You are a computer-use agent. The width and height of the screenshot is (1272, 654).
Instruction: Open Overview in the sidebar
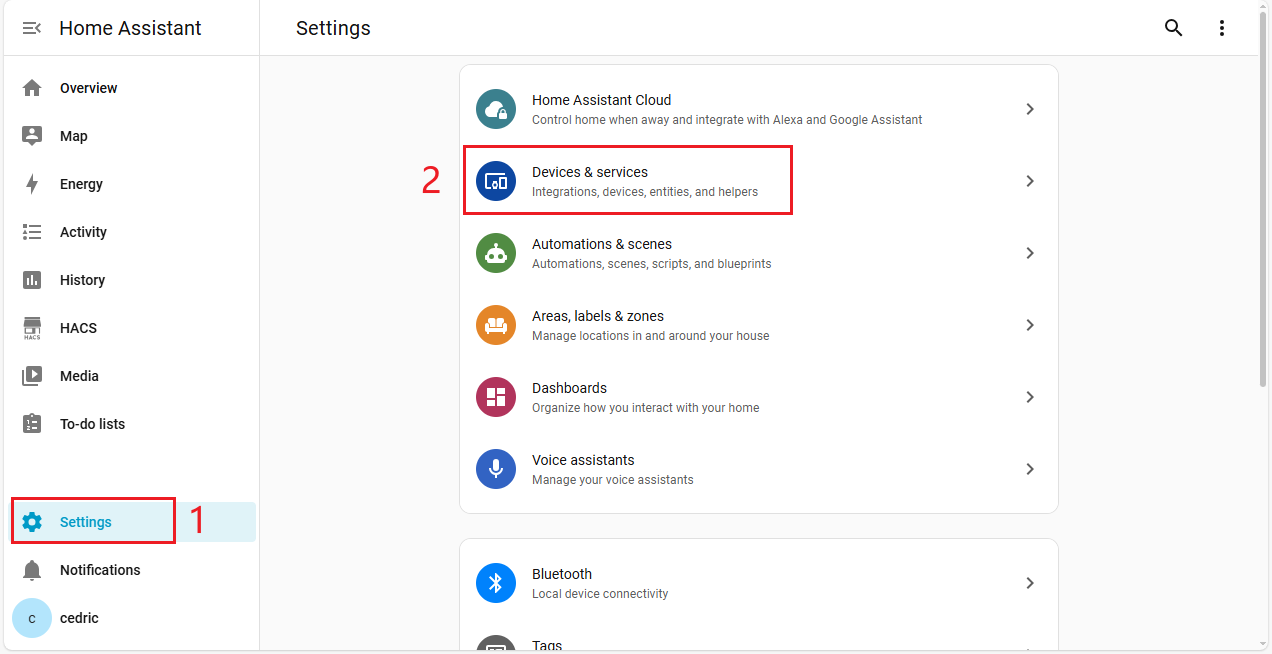[88, 88]
